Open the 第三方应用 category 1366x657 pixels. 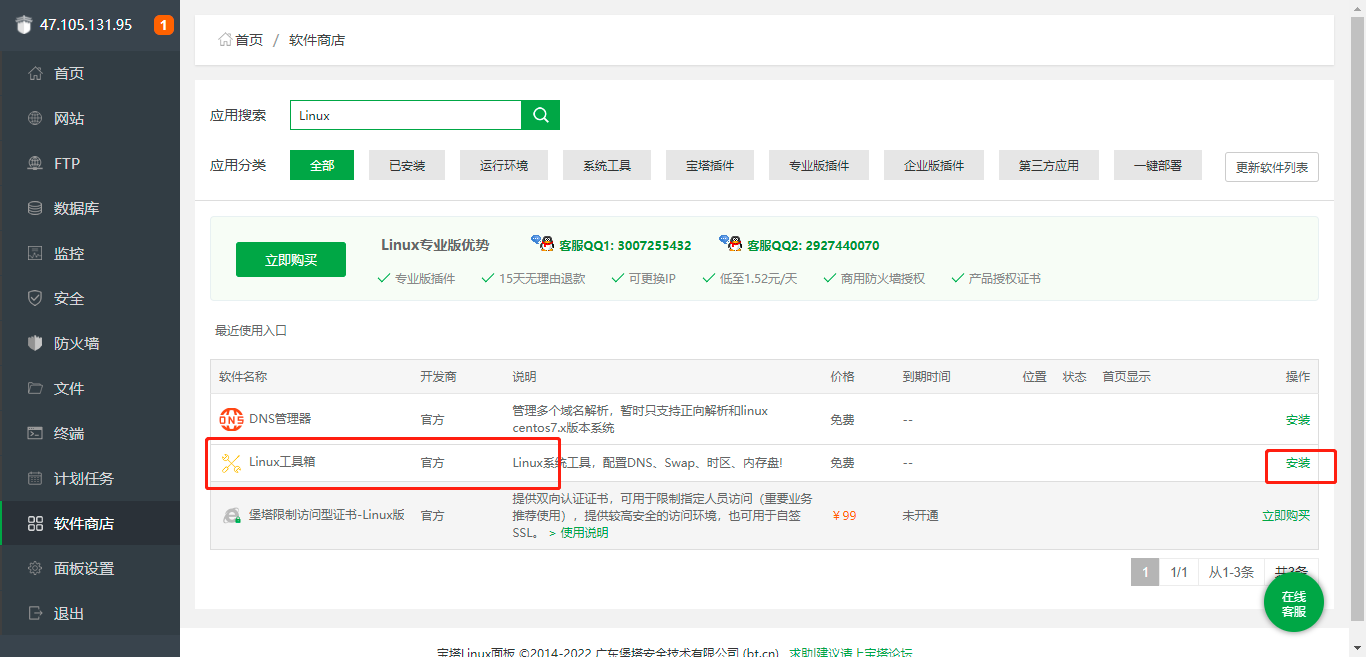1049,165
